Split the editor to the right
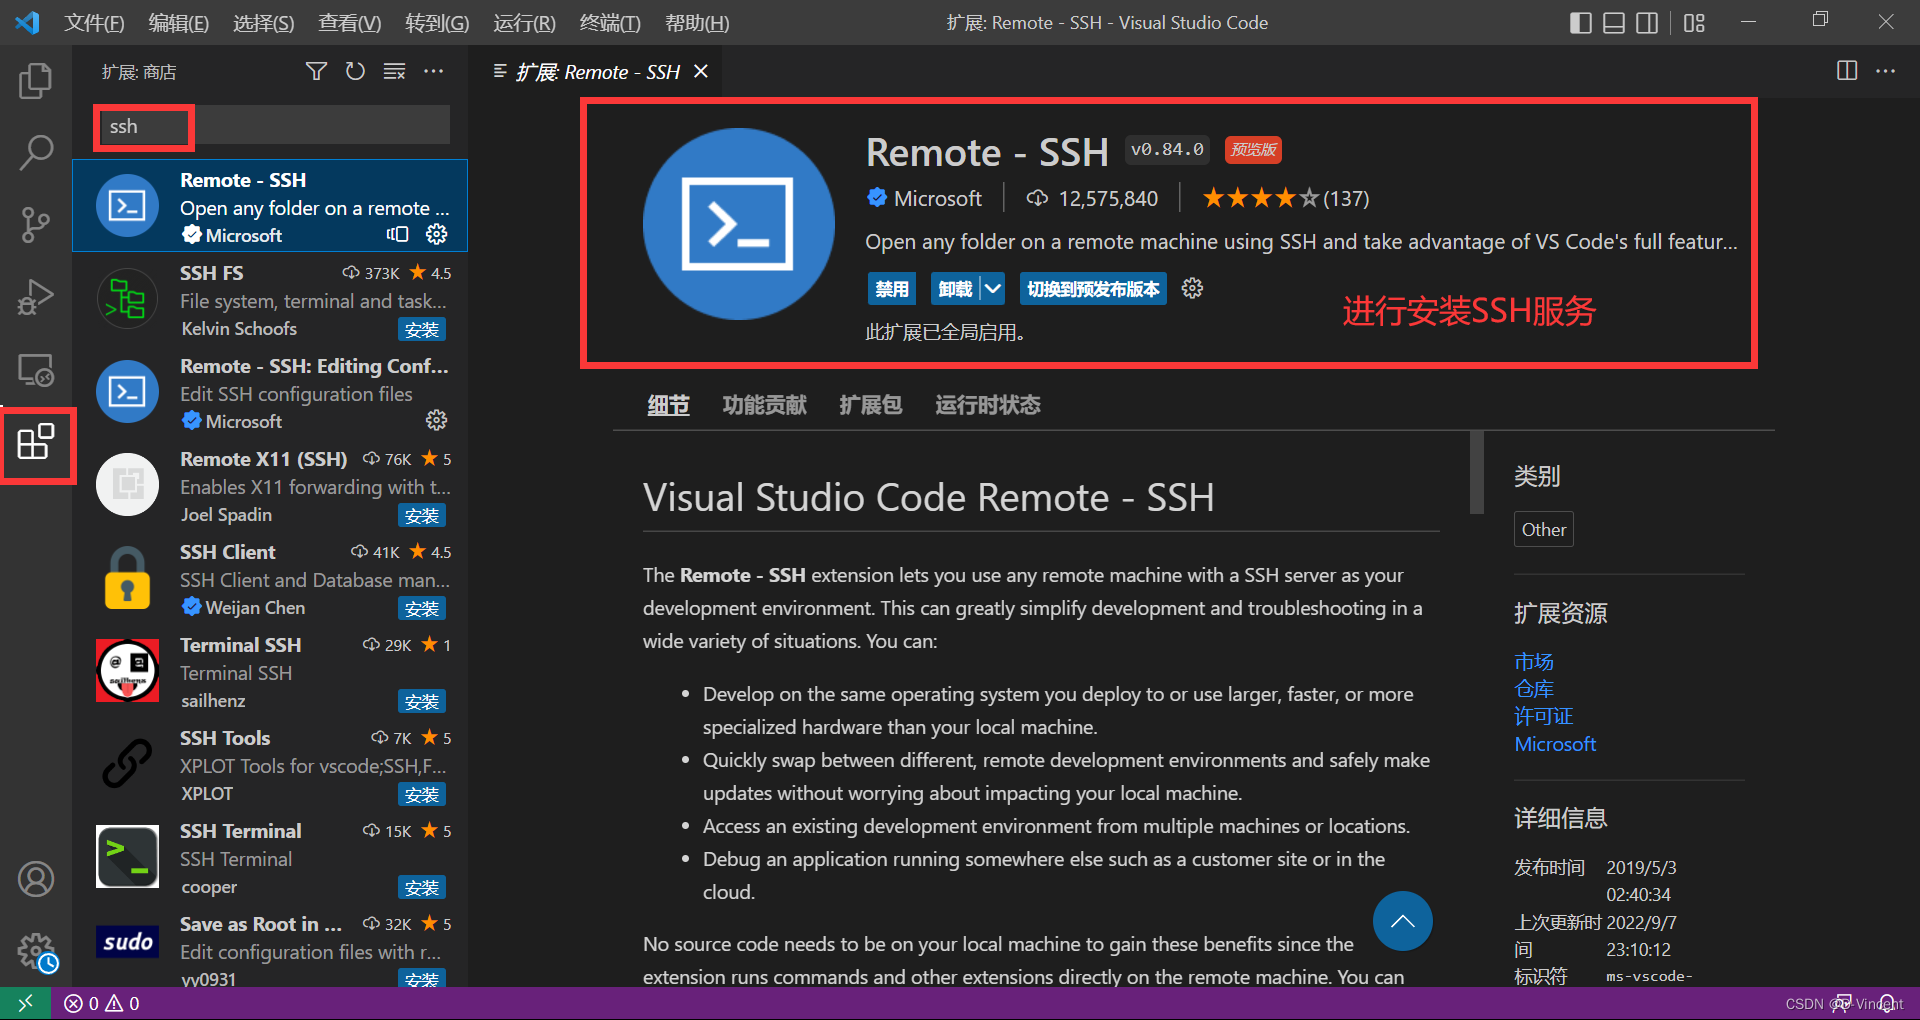 pyautogui.click(x=1847, y=71)
